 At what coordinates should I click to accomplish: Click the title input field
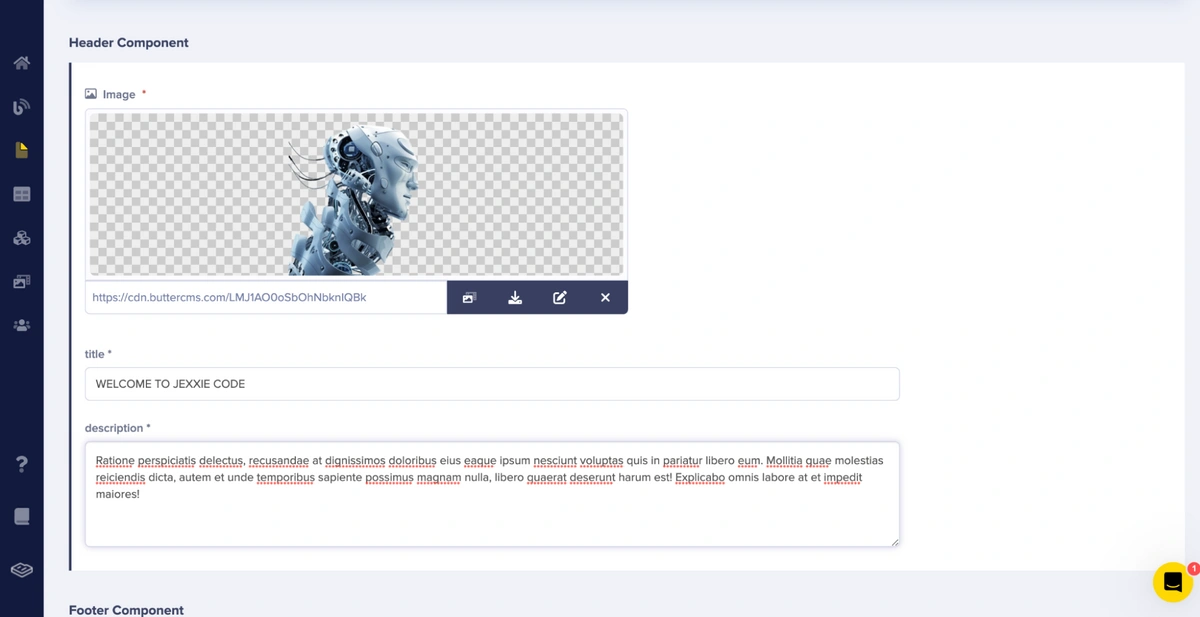point(491,384)
